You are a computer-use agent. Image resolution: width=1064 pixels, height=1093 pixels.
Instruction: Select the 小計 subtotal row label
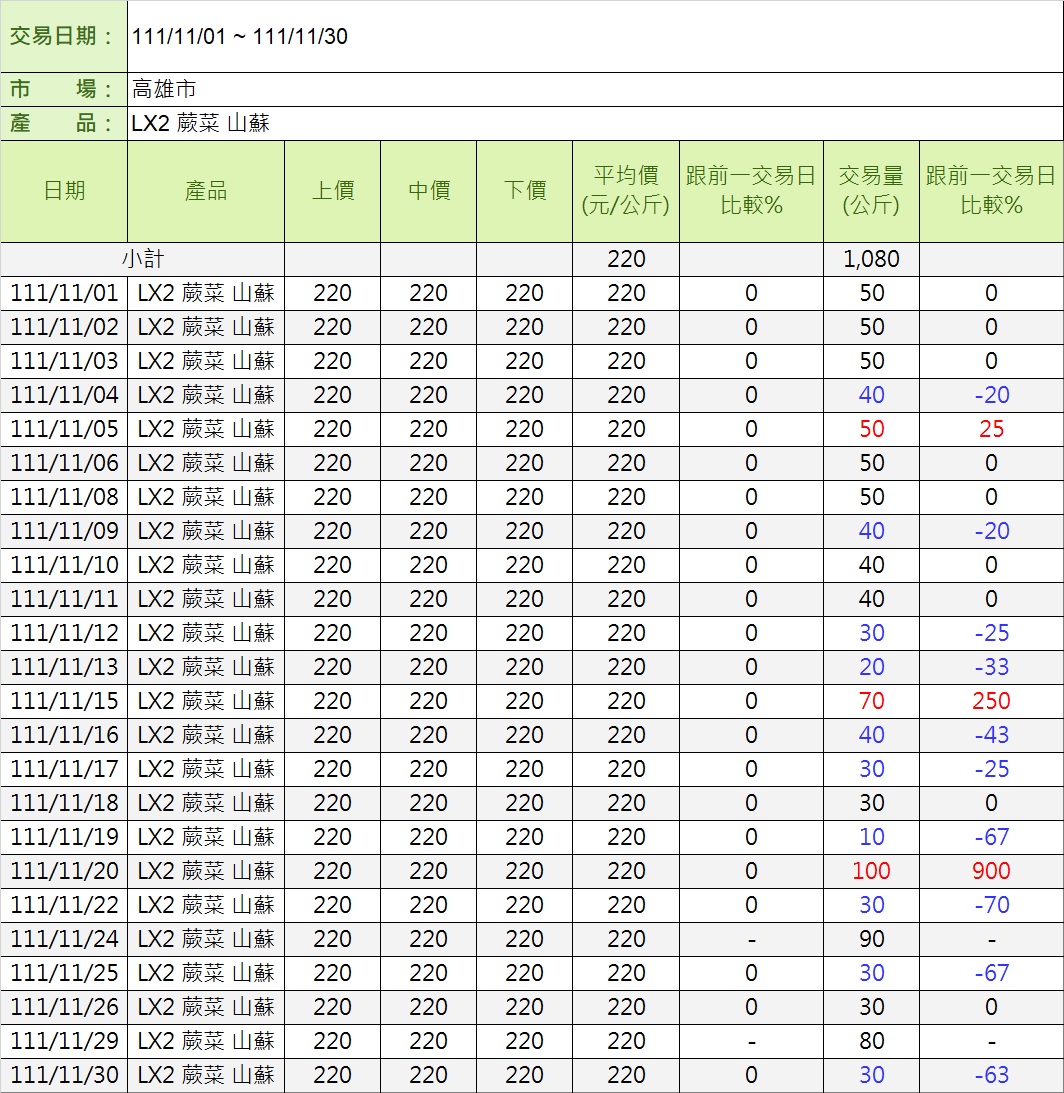tap(142, 259)
